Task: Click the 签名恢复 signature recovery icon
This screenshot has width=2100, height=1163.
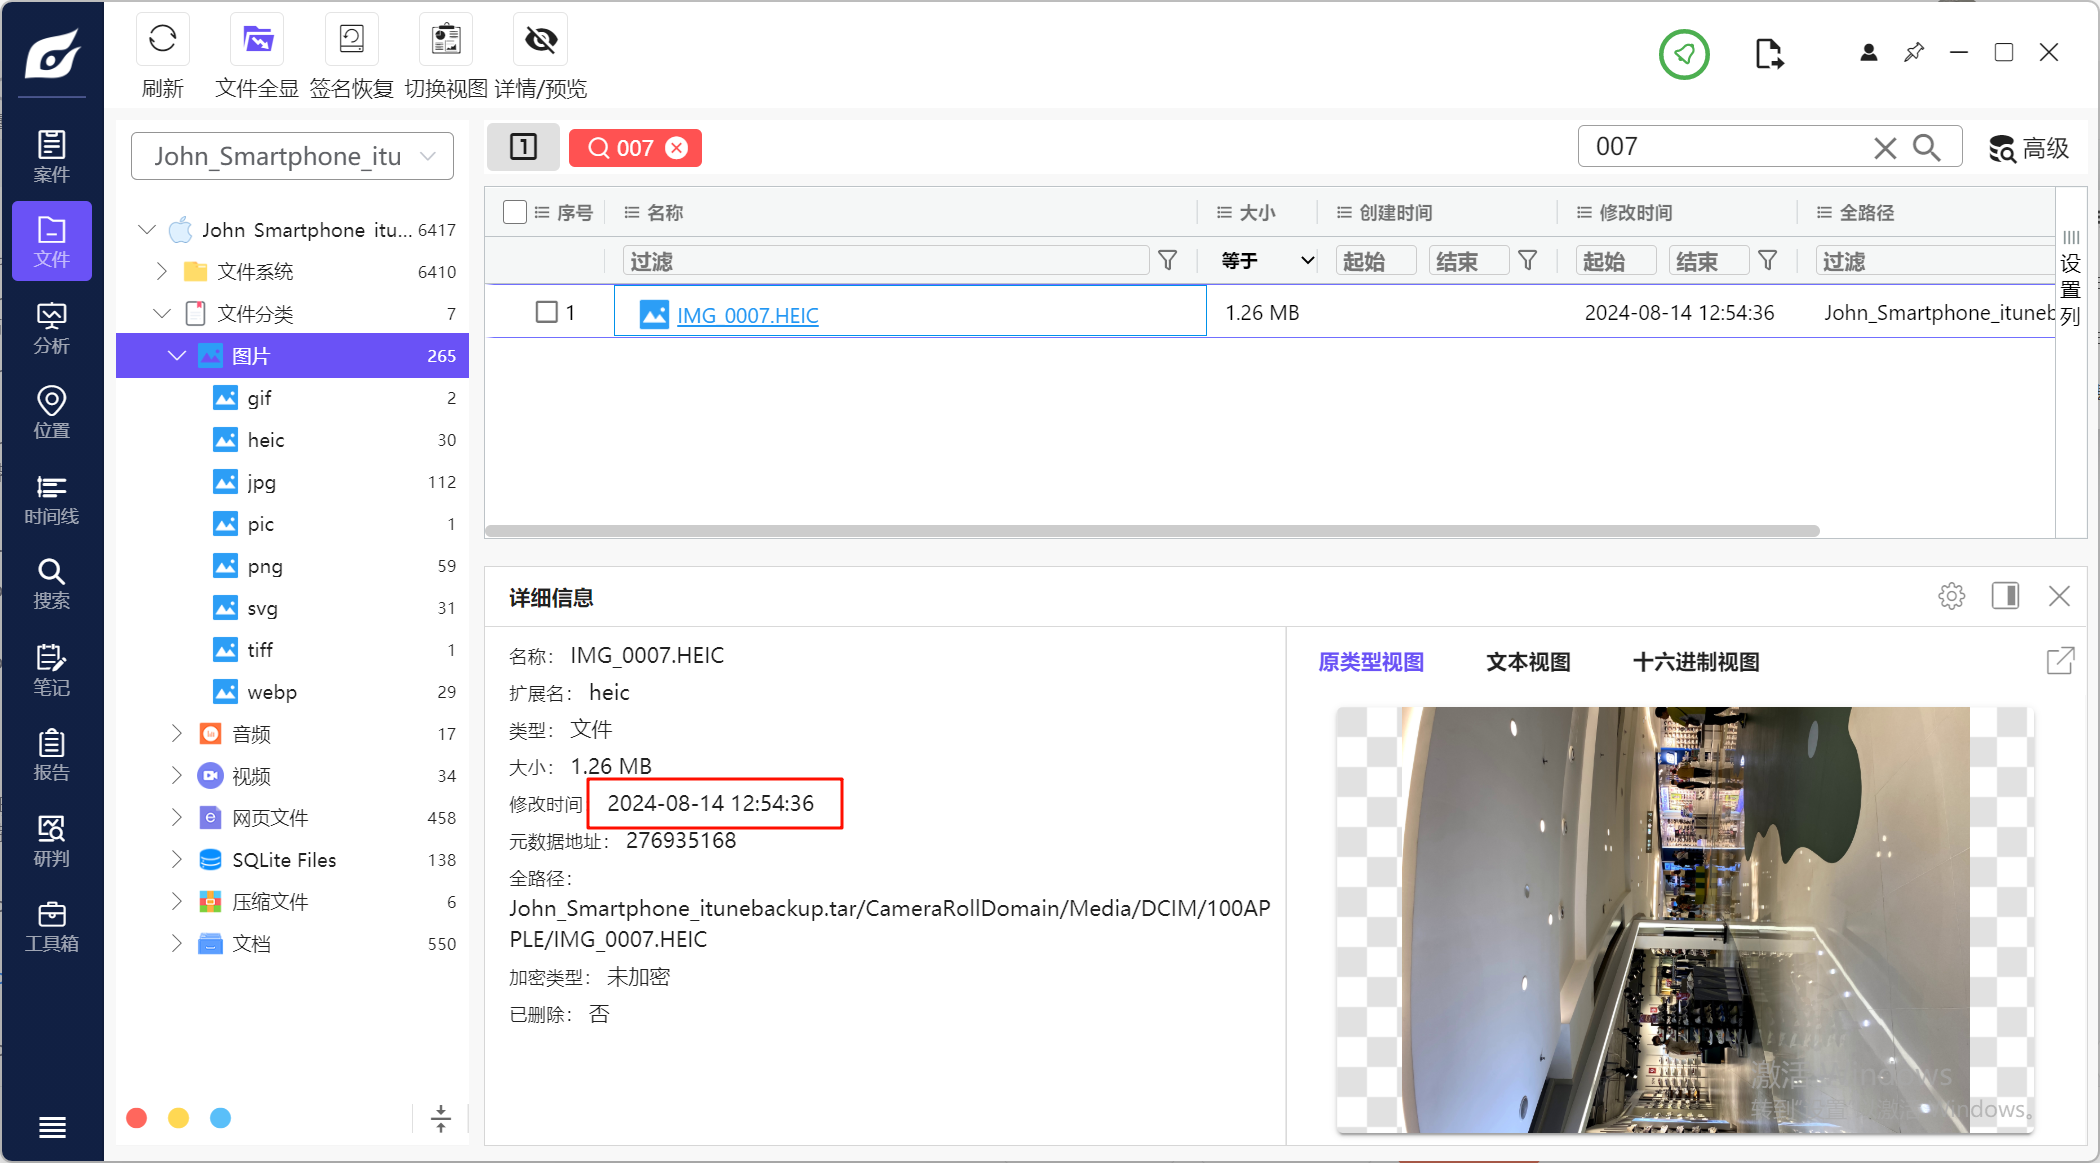Action: coord(351,40)
